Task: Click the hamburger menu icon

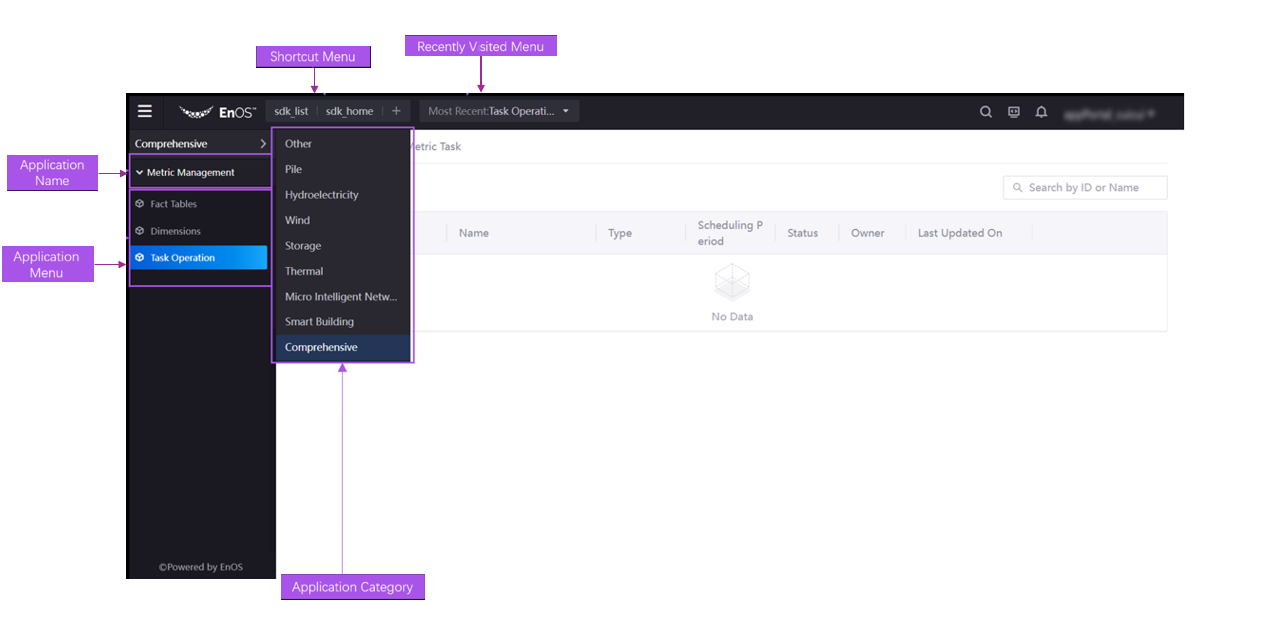Action: 145,112
